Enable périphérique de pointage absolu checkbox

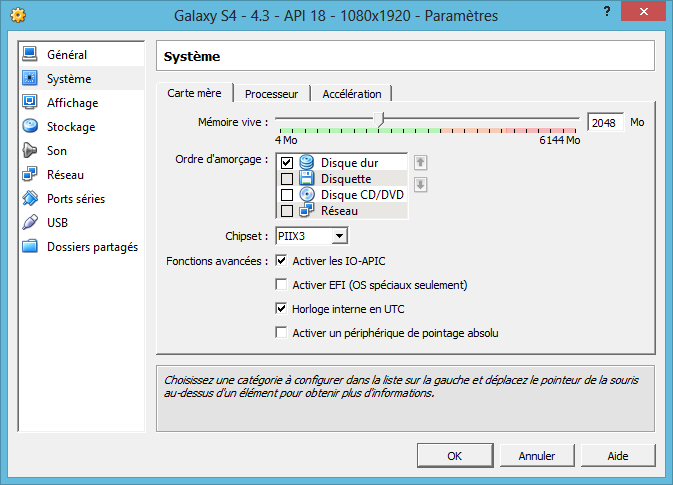point(281,333)
